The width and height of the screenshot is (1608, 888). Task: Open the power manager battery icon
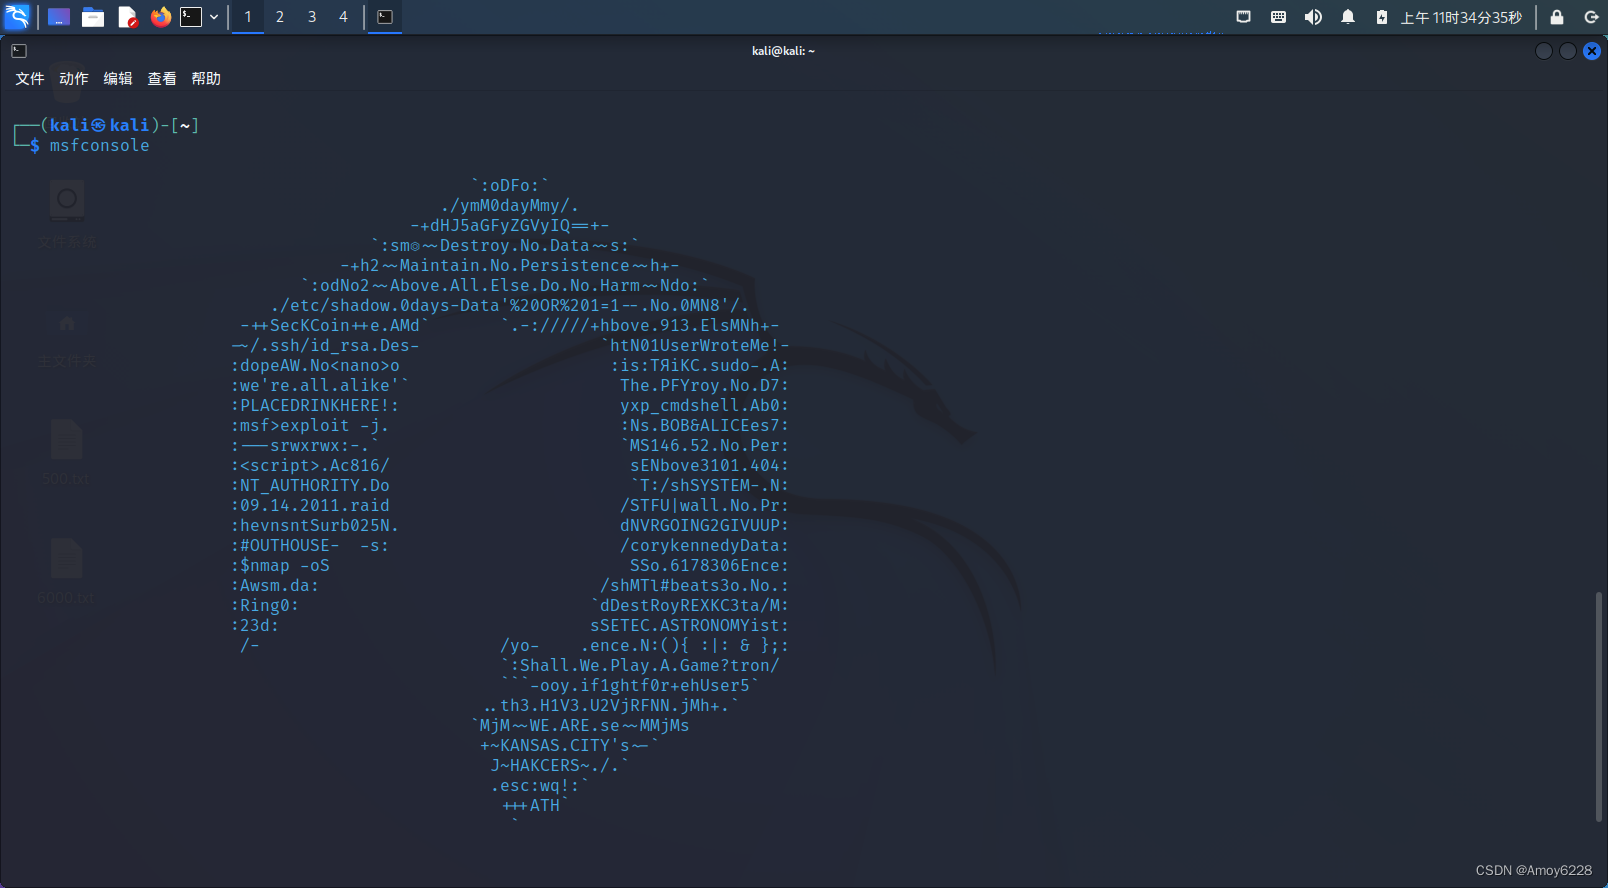(1381, 17)
